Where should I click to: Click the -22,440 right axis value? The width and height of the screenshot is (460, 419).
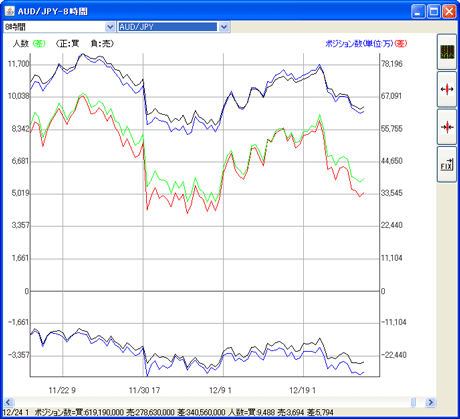[394, 355]
